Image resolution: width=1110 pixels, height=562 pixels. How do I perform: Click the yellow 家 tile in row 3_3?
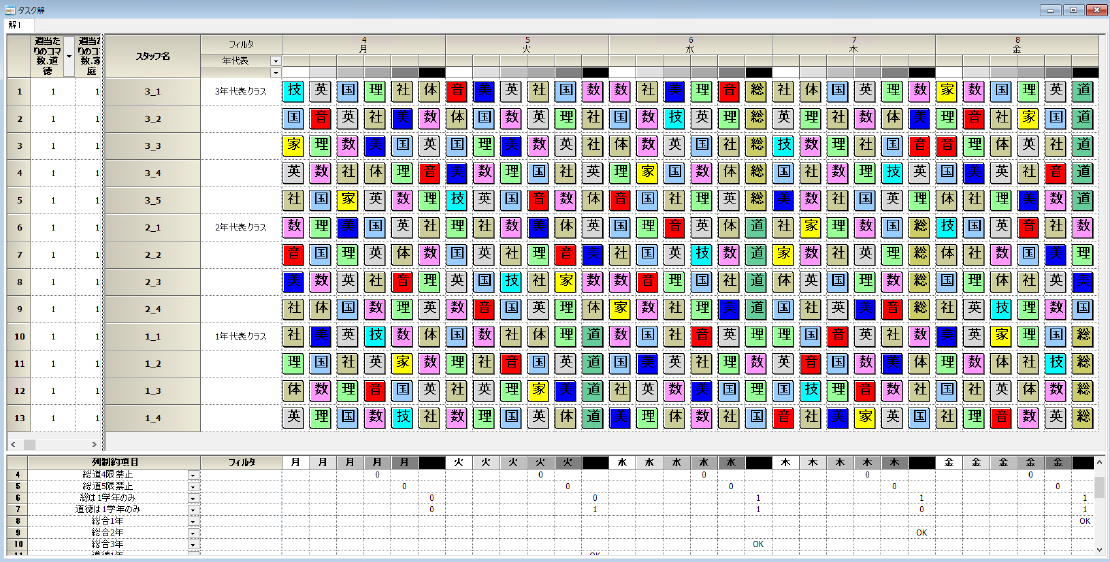tap(295, 145)
